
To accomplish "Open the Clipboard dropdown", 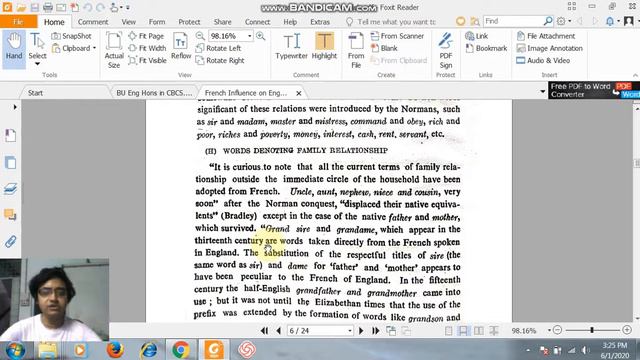I will (x=95, y=48).
